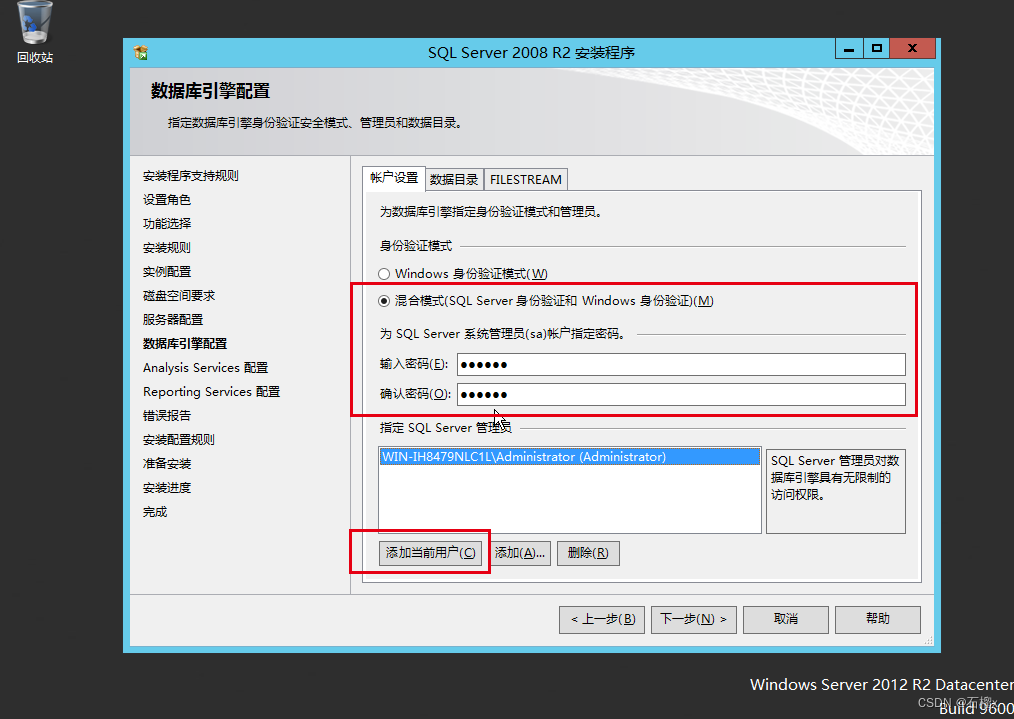Image resolution: width=1014 pixels, height=719 pixels.
Task: Click 安装程序支持规则 step in sidebar
Action: pyautogui.click(x=191, y=176)
